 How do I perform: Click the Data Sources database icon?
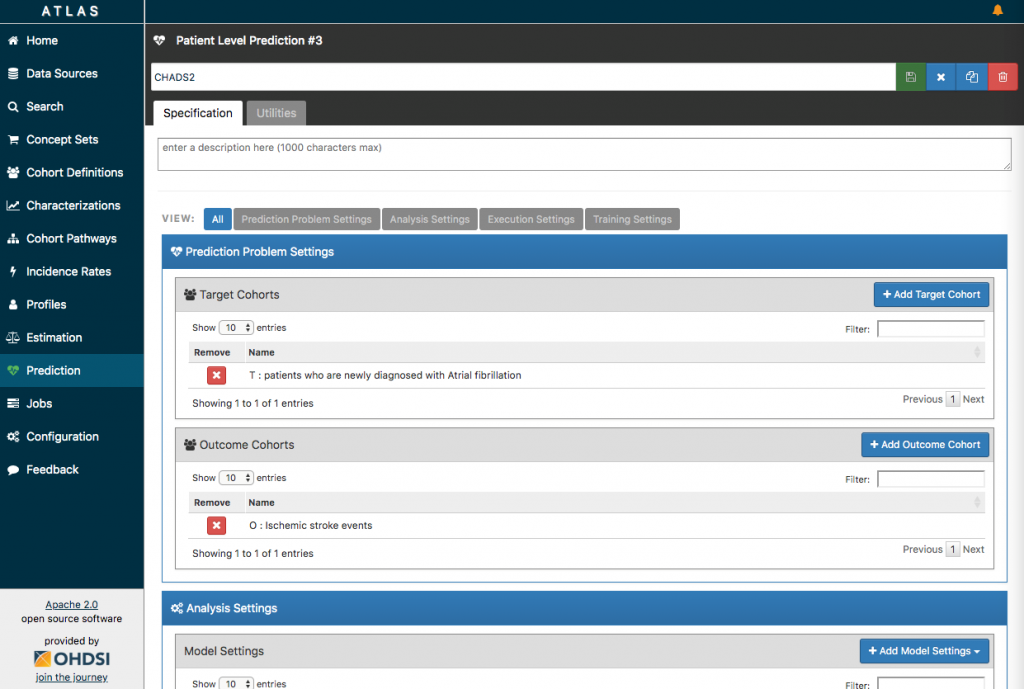13,74
